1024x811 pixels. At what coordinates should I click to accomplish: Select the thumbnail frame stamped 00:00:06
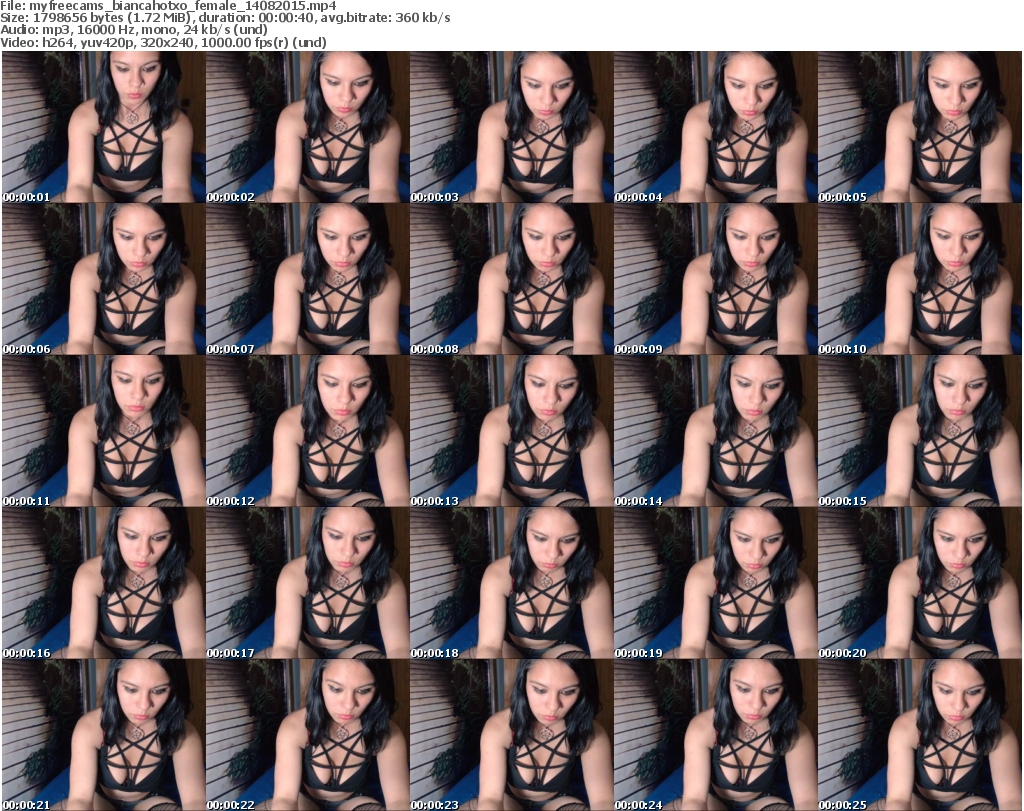coord(103,279)
